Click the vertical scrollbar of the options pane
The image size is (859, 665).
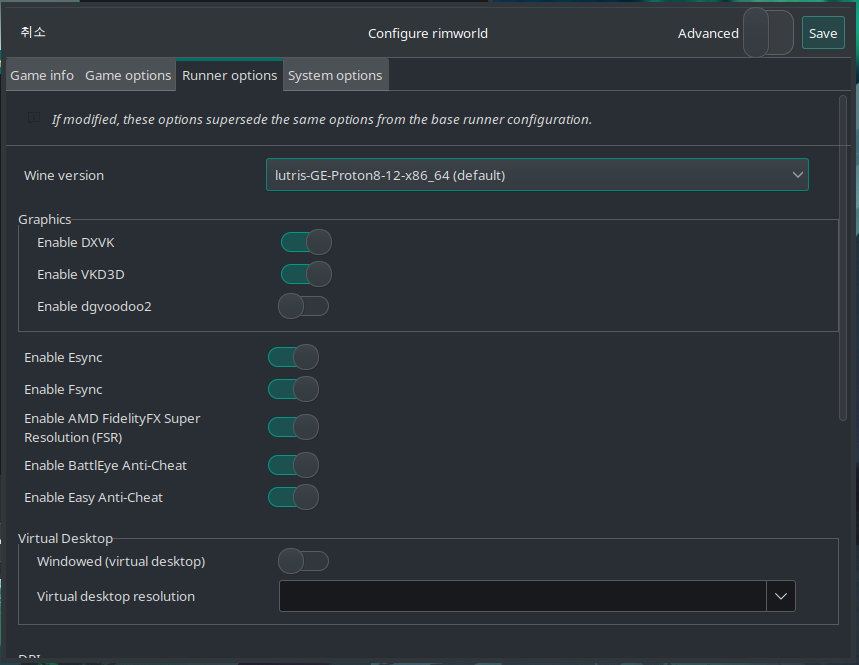click(x=843, y=257)
